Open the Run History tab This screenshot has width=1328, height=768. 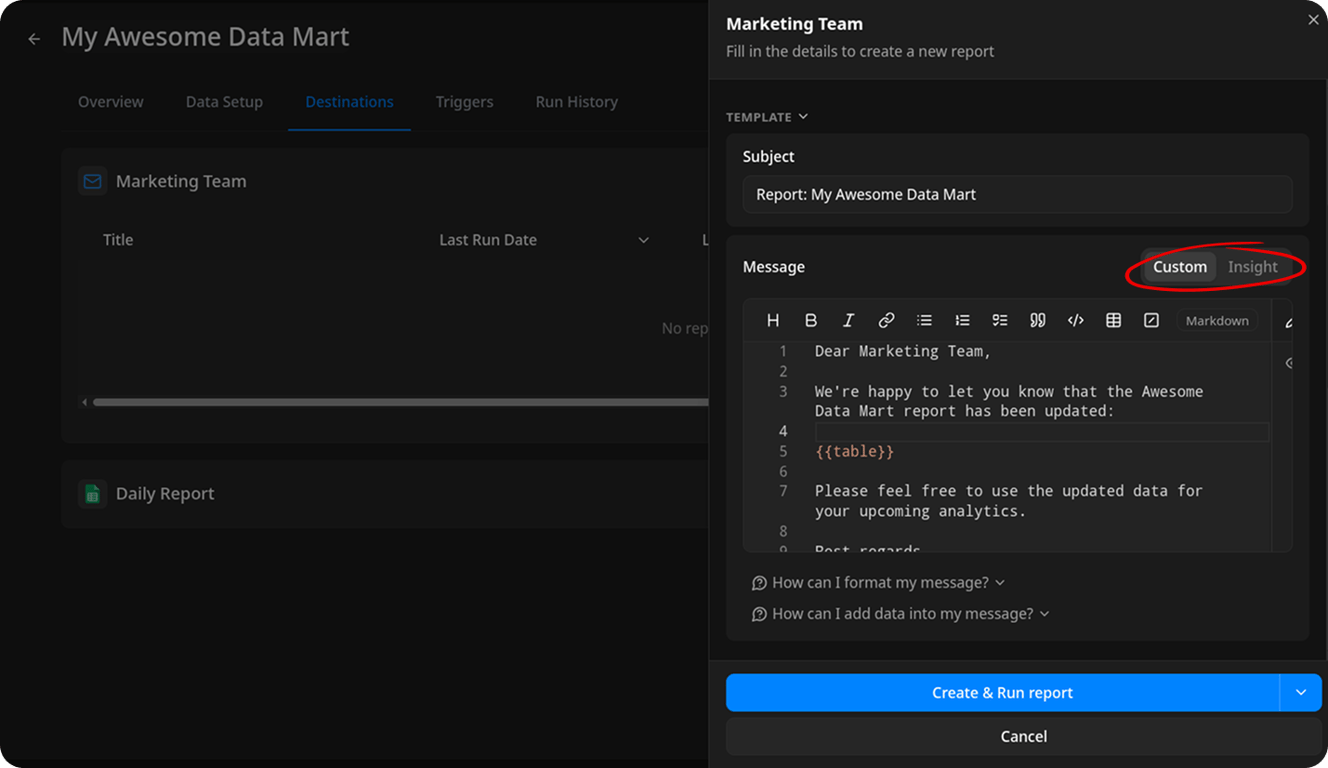click(576, 102)
